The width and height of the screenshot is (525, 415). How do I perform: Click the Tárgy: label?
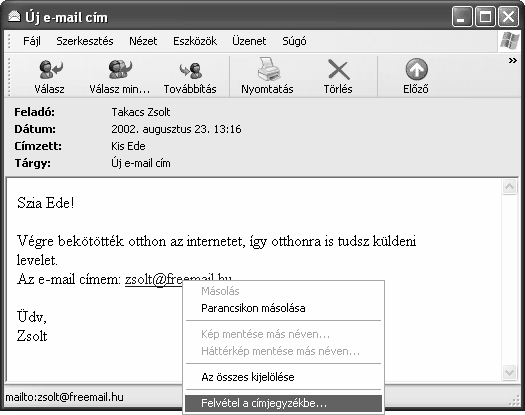[32, 163]
